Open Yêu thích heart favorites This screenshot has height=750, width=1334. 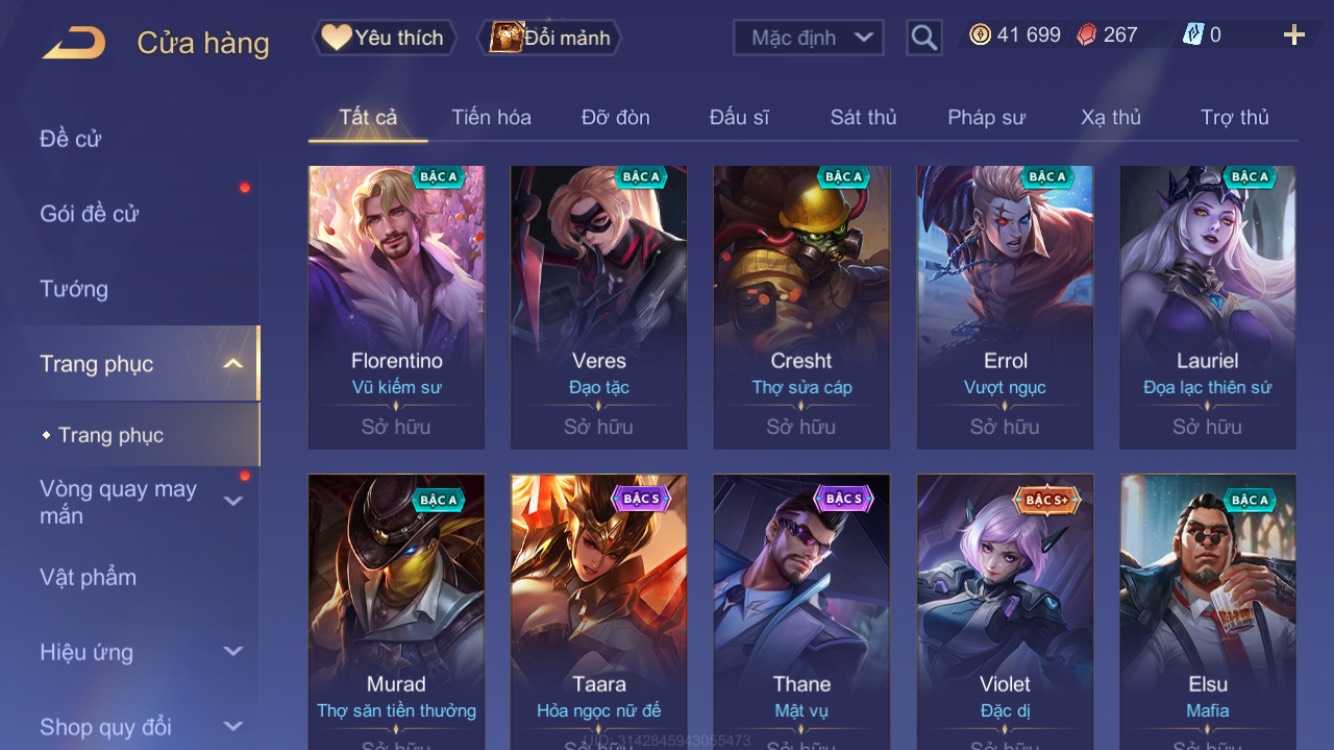(x=384, y=38)
